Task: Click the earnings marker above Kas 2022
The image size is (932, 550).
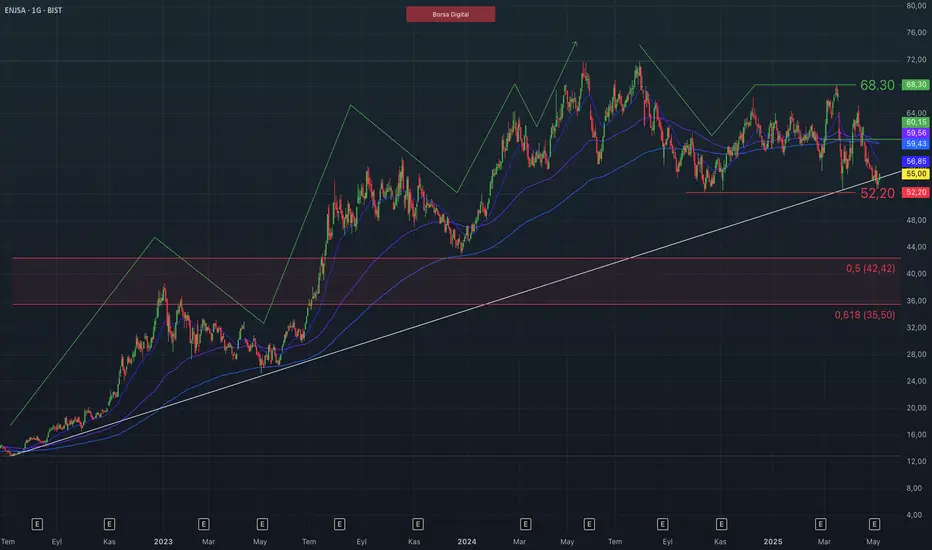Action: (x=109, y=524)
